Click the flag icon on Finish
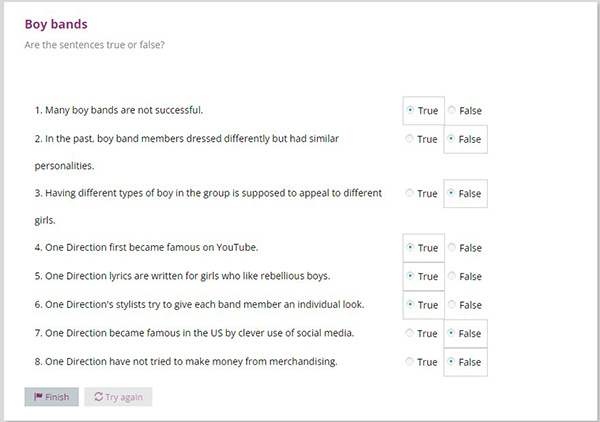 pyautogui.click(x=38, y=397)
